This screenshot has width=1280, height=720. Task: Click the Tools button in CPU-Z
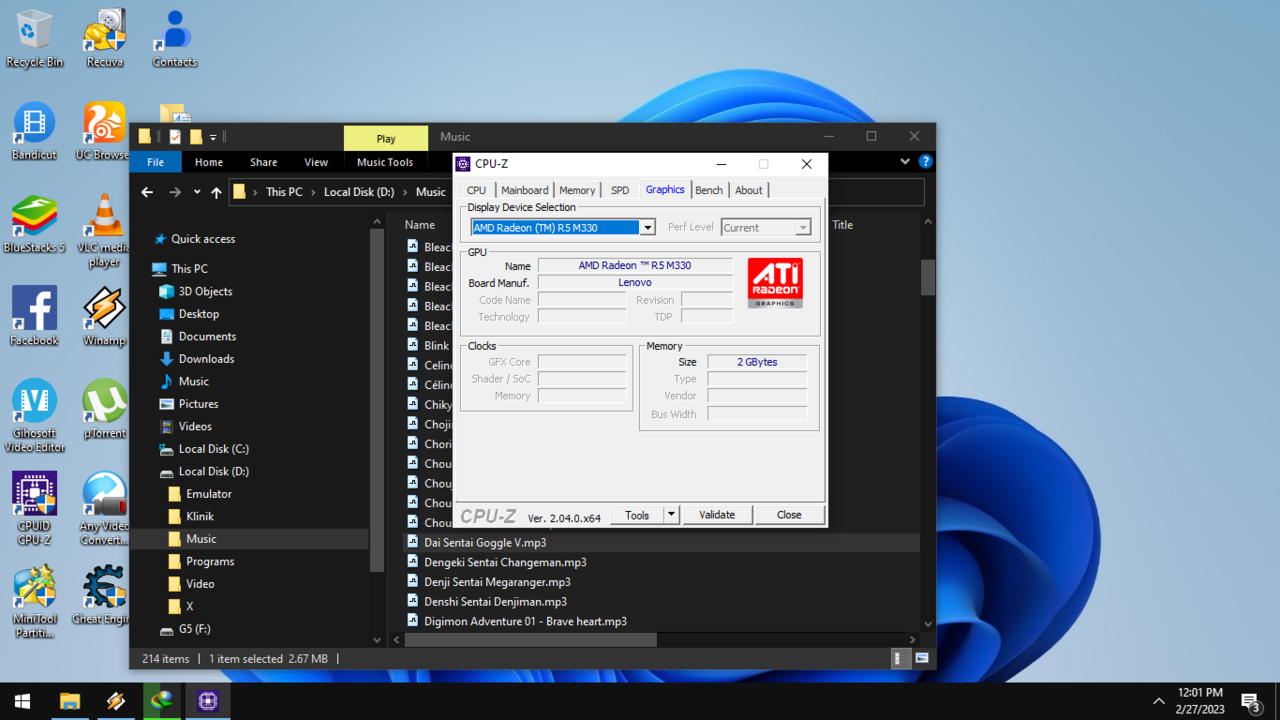click(x=638, y=515)
